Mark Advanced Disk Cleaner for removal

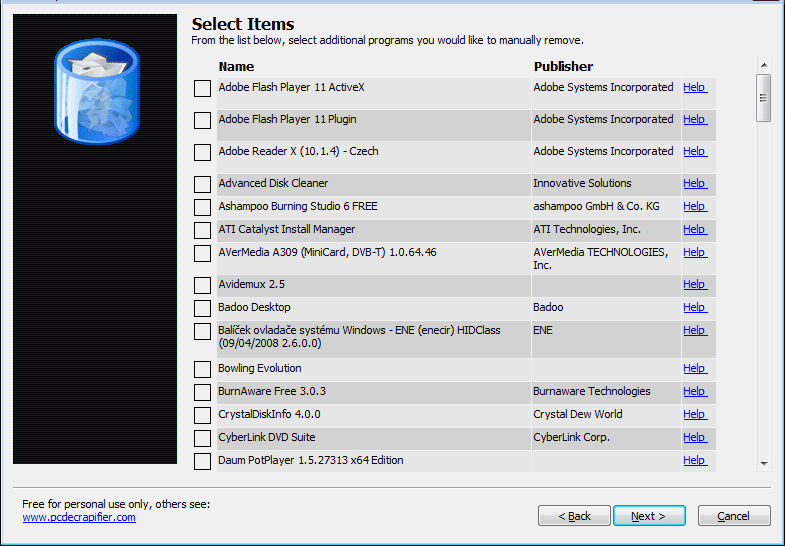pos(202,185)
